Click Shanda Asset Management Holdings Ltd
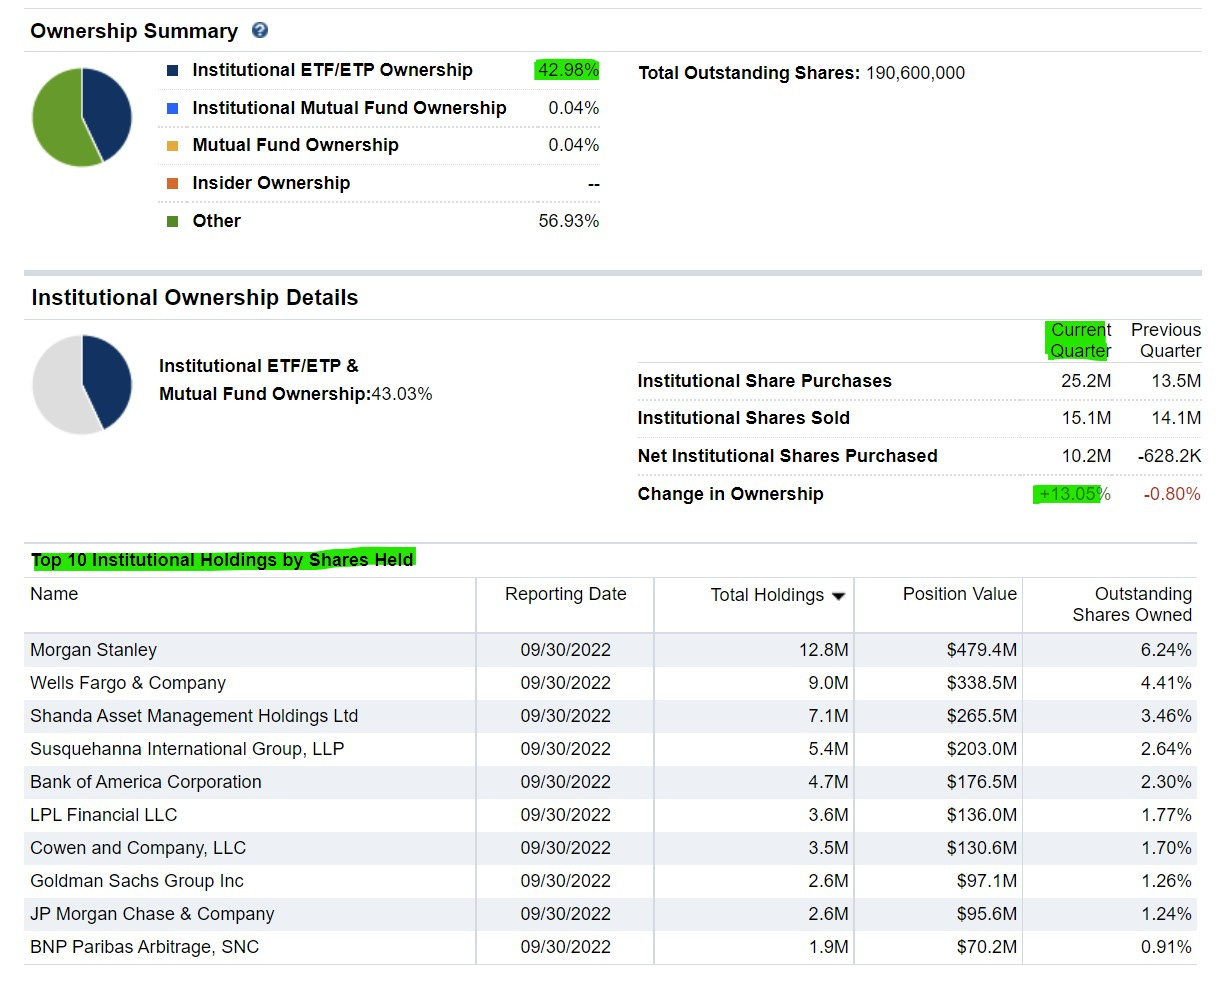 pos(194,716)
